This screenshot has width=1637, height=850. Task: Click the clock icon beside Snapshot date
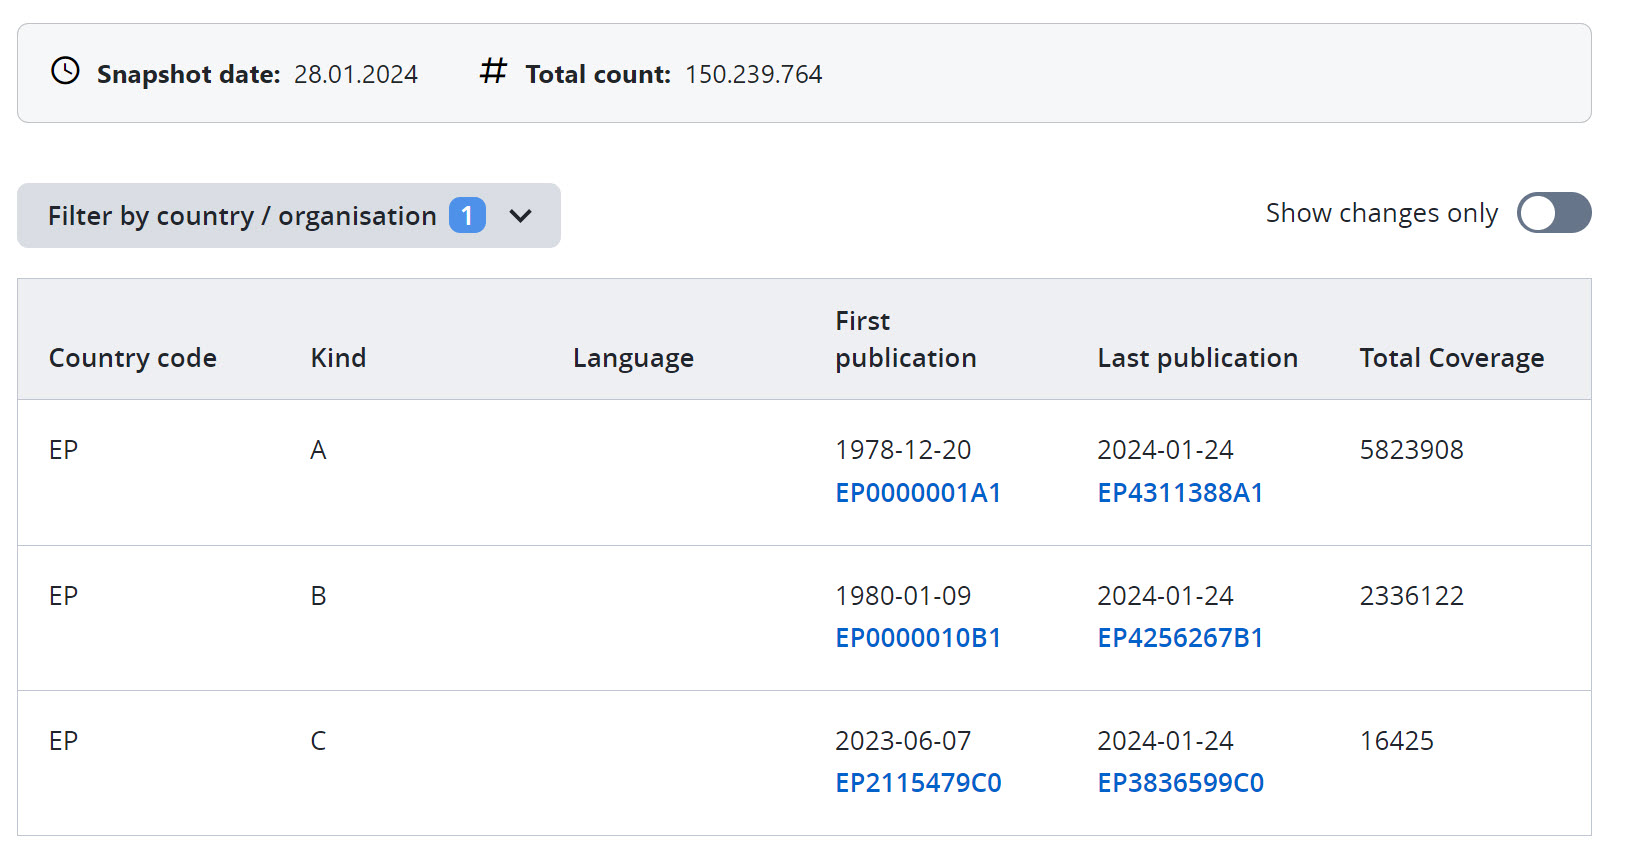pyautogui.click(x=65, y=72)
